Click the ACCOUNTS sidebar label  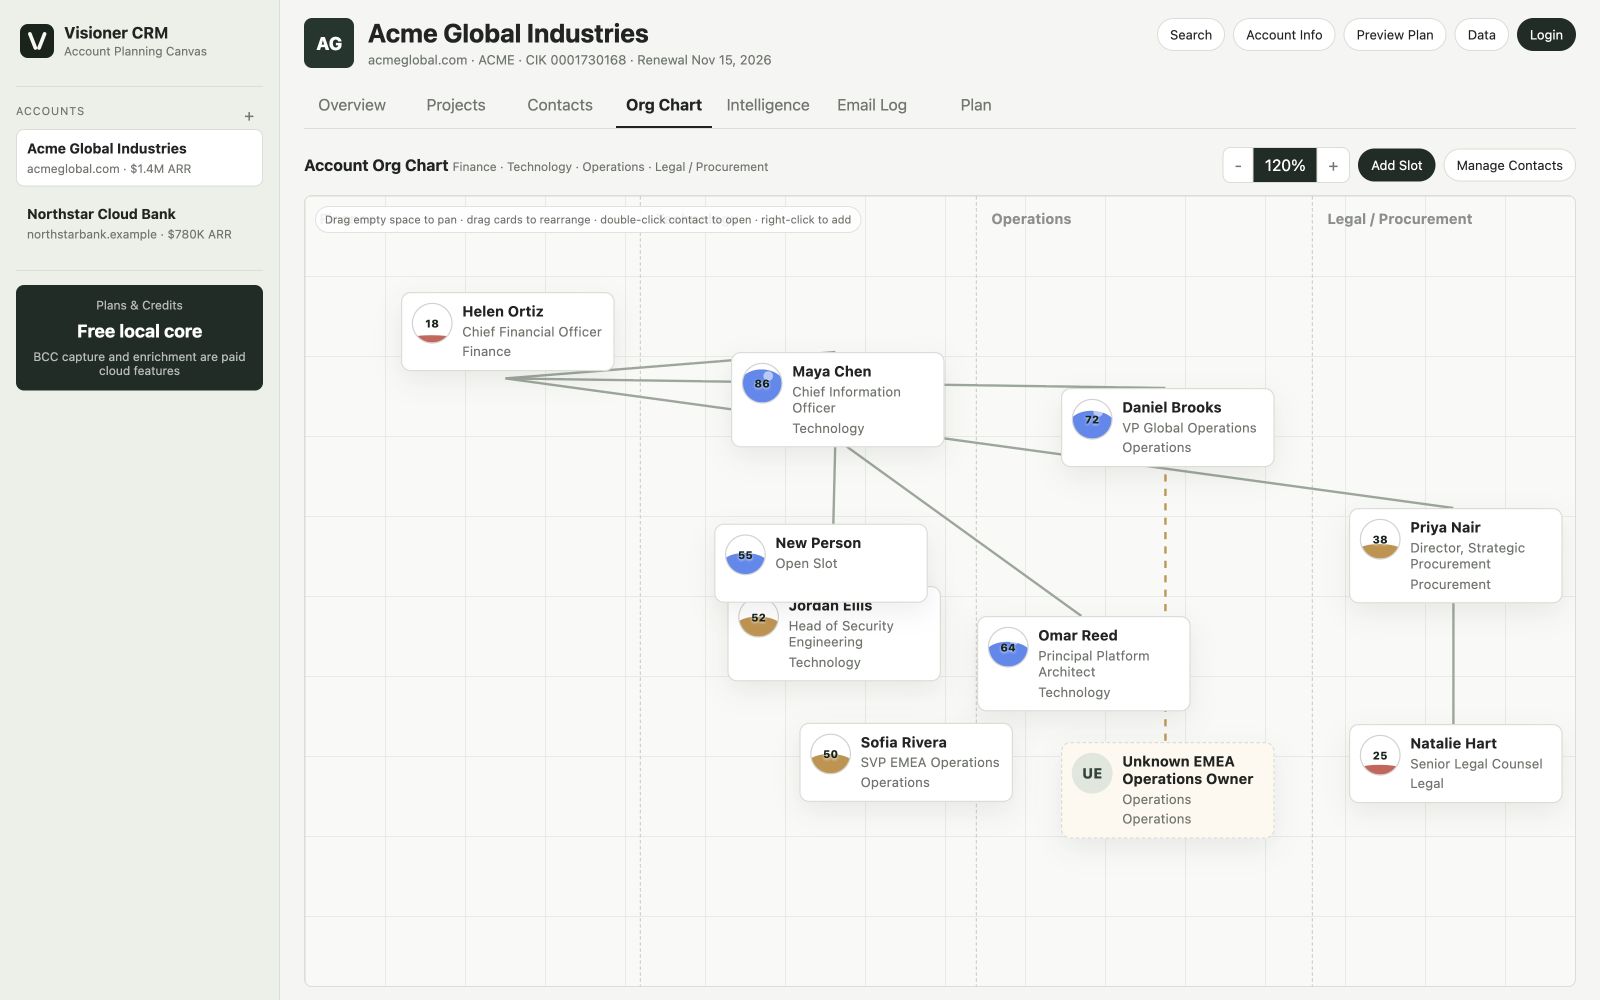pos(50,111)
